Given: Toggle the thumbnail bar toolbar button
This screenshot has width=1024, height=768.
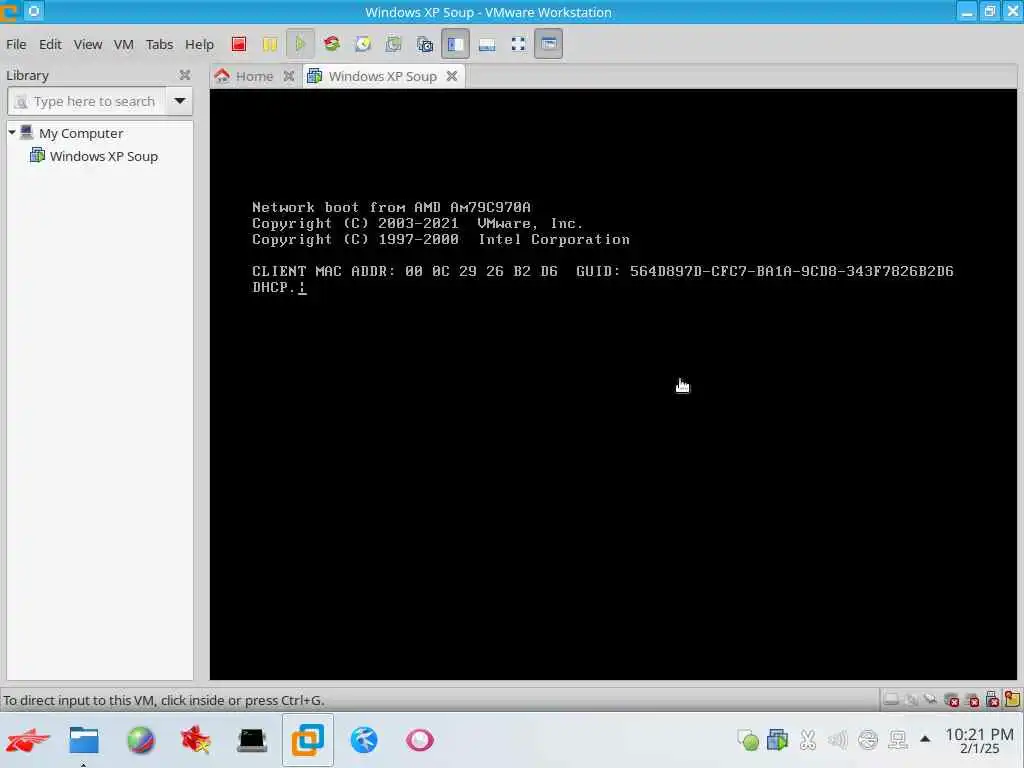Looking at the screenshot, I should [x=487, y=44].
